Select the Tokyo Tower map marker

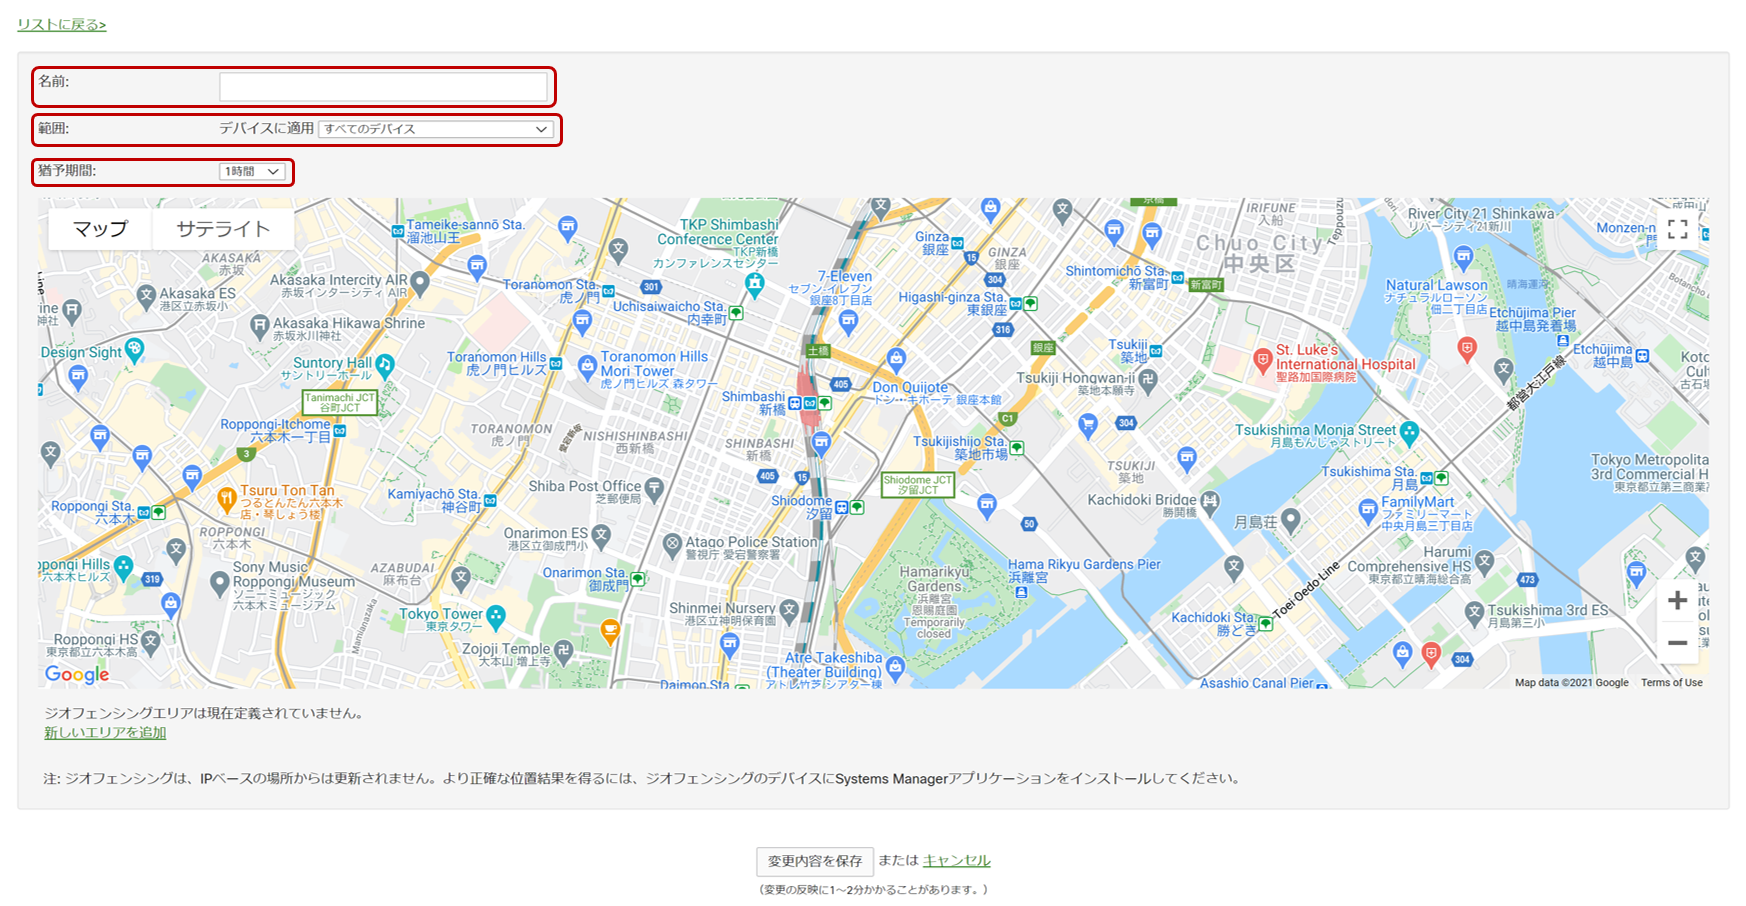pyautogui.click(x=496, y=616)
